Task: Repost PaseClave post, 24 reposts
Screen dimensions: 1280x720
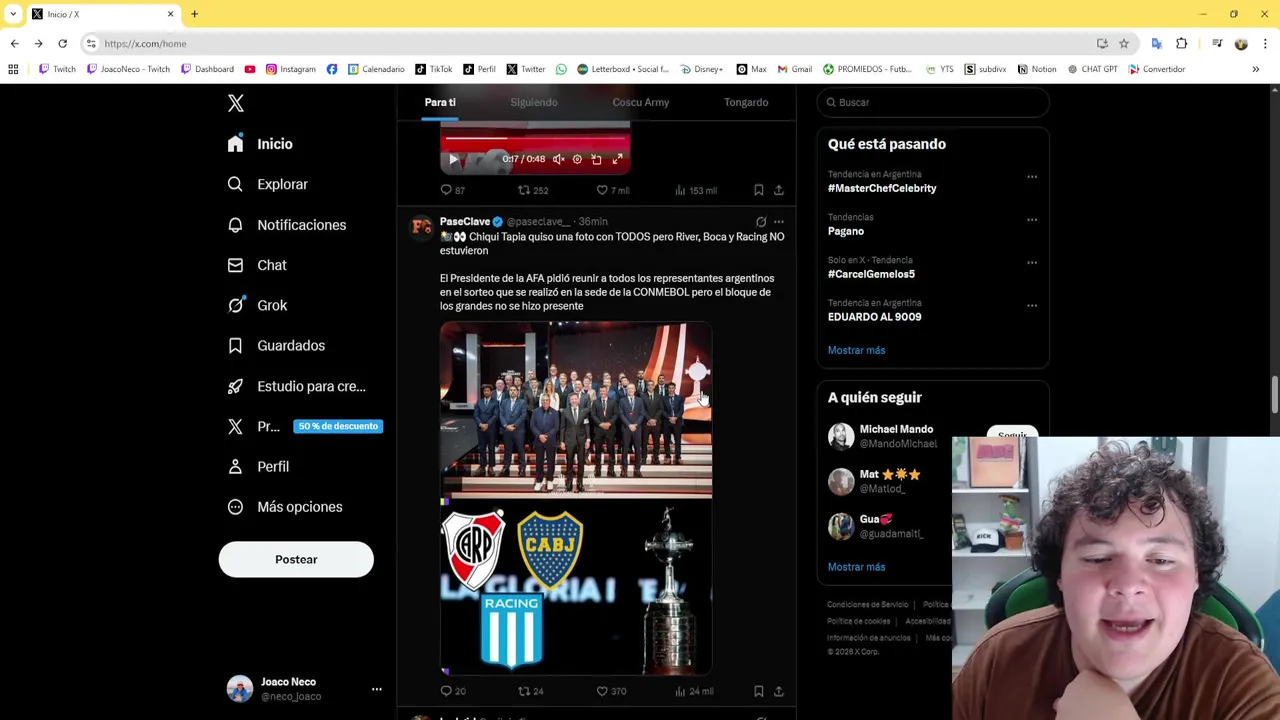Action: click(x=530, y=691)
